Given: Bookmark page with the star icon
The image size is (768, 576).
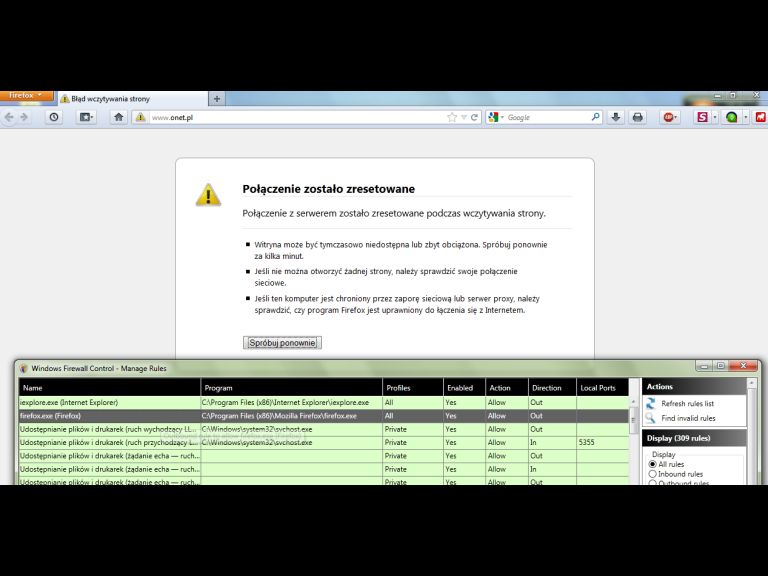Looking at the screenshot, I should [x=452, y=117].
